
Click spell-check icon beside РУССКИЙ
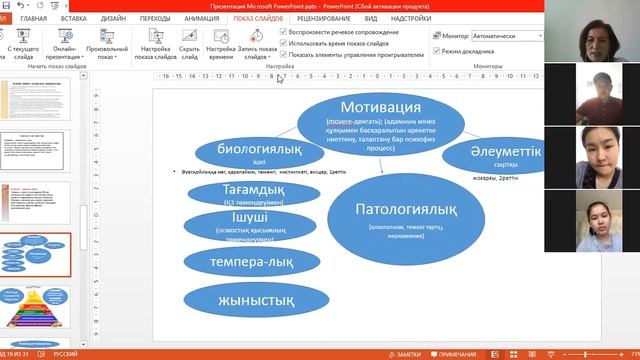[41, 354]
